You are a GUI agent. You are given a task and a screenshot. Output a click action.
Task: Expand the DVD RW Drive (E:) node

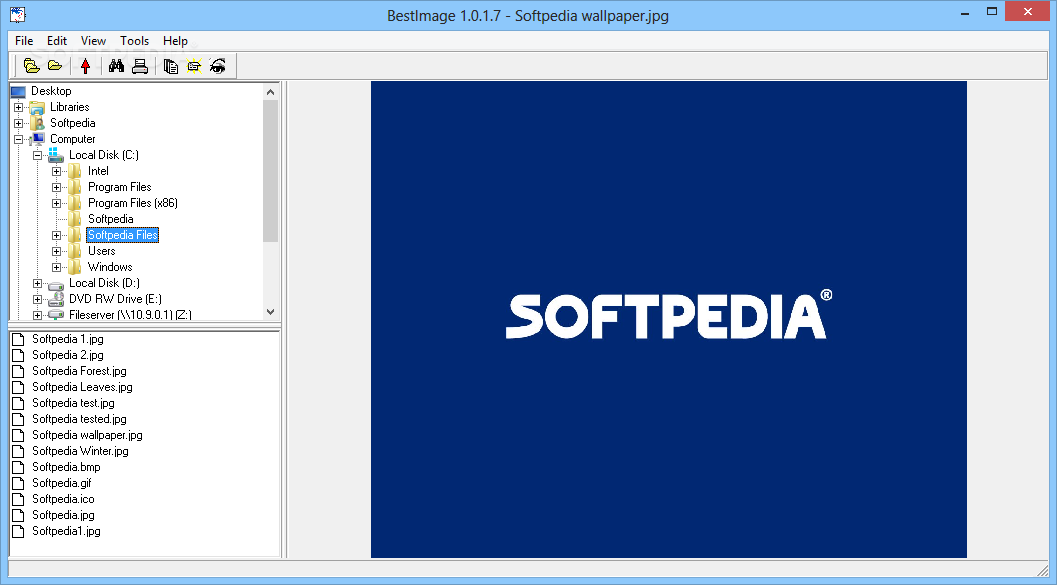pyautogui.click(x=37, y=299)
